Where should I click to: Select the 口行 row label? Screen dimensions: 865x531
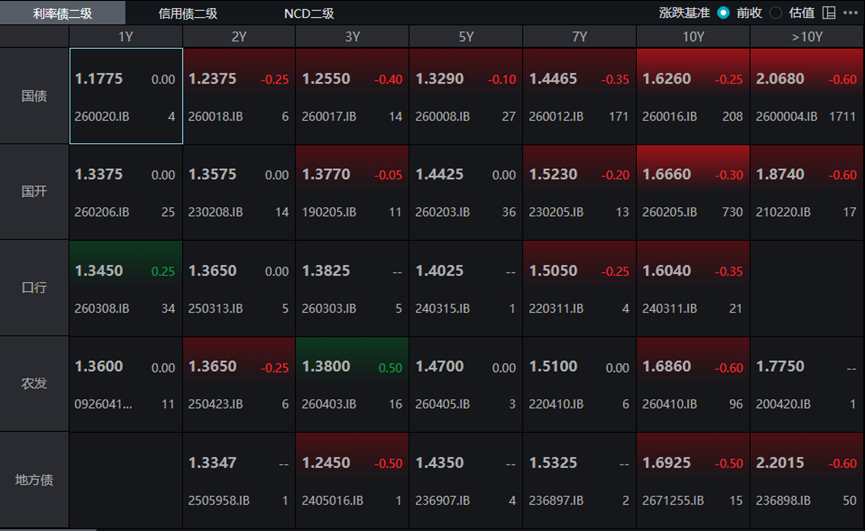tap(34, 287)
